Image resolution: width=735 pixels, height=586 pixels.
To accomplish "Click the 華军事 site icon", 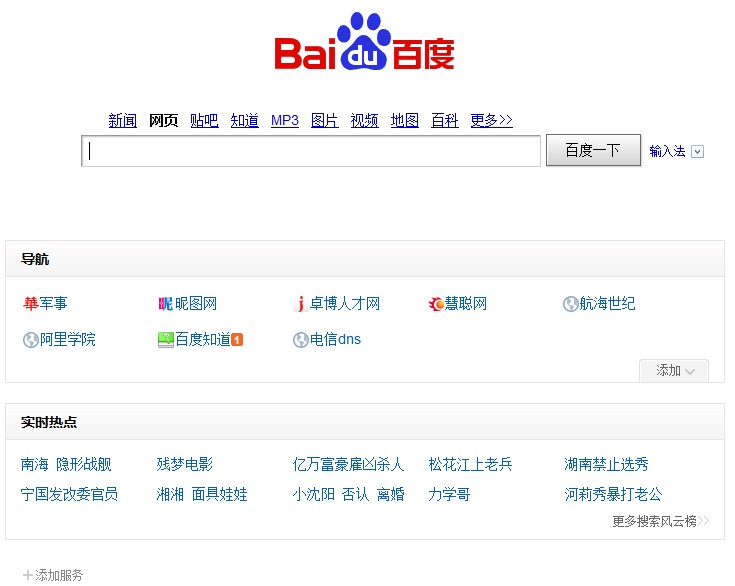I will tap(30, 304).
